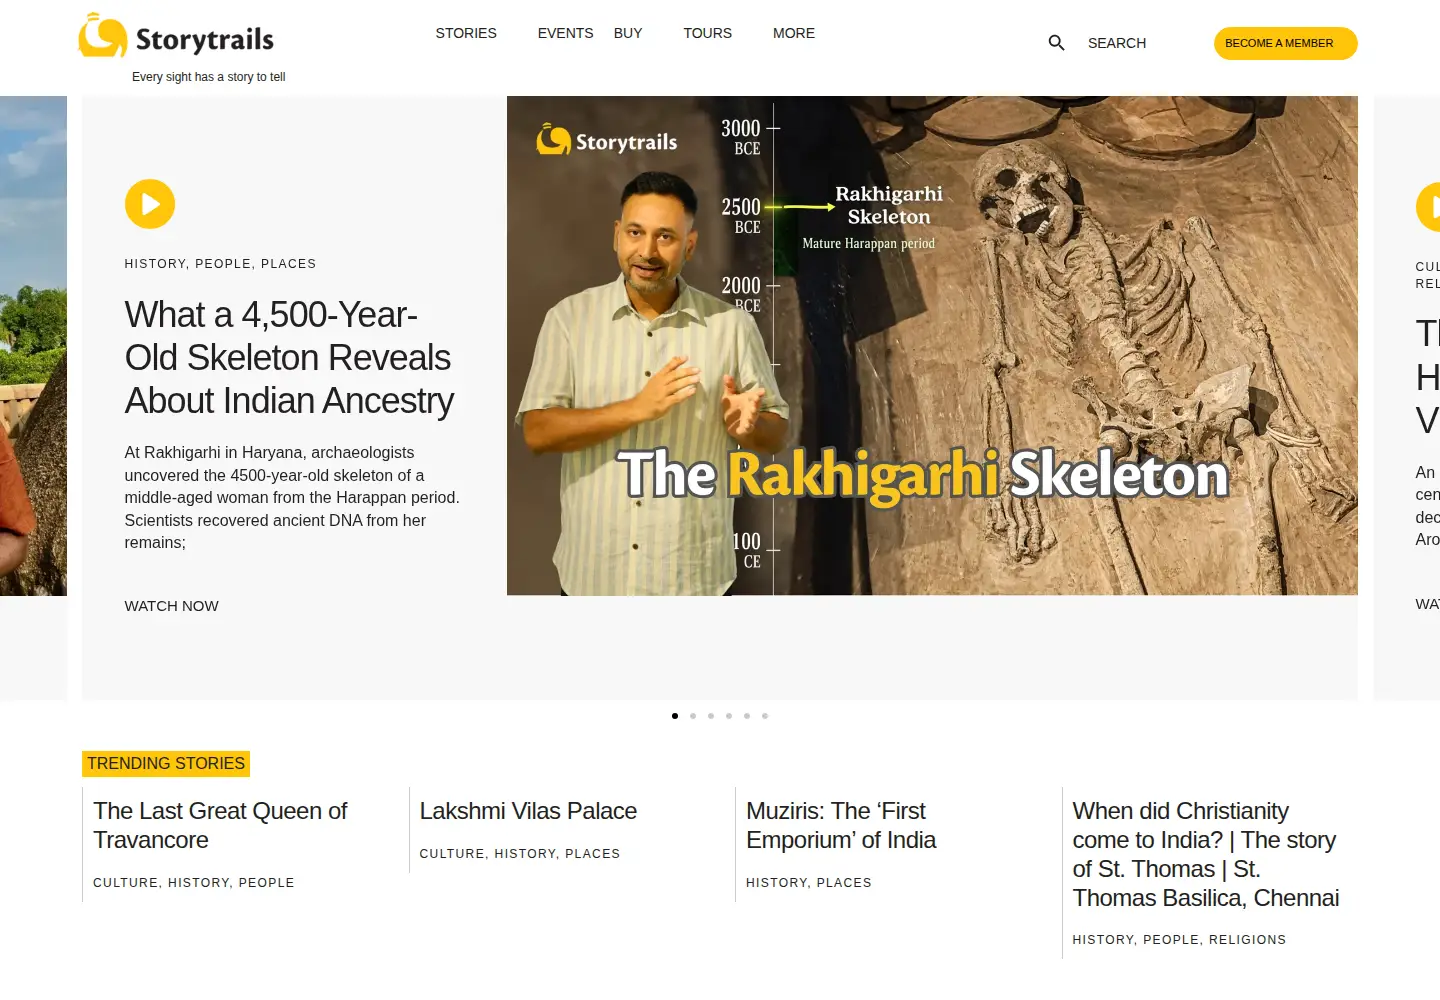Open Muziris: The 'First Emporium' of India
The height and width of the screenshot is (1000, 1440).
point(841,826)
